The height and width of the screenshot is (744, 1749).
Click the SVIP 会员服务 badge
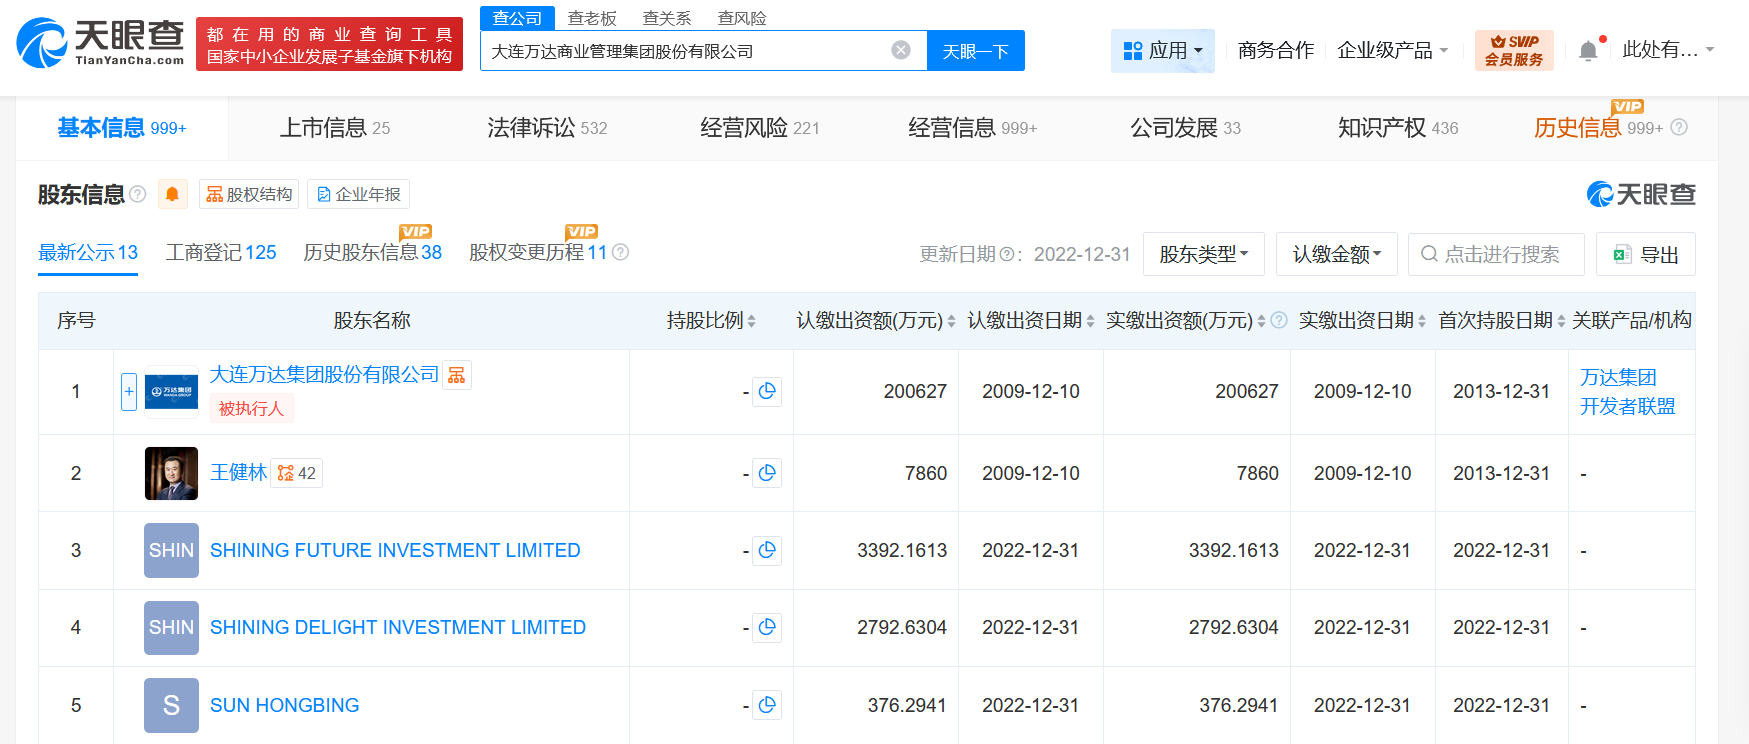coord(1514,50)
